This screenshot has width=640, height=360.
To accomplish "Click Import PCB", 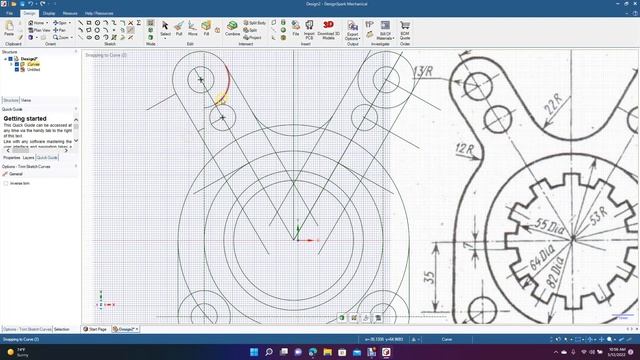I will point(309,29).
